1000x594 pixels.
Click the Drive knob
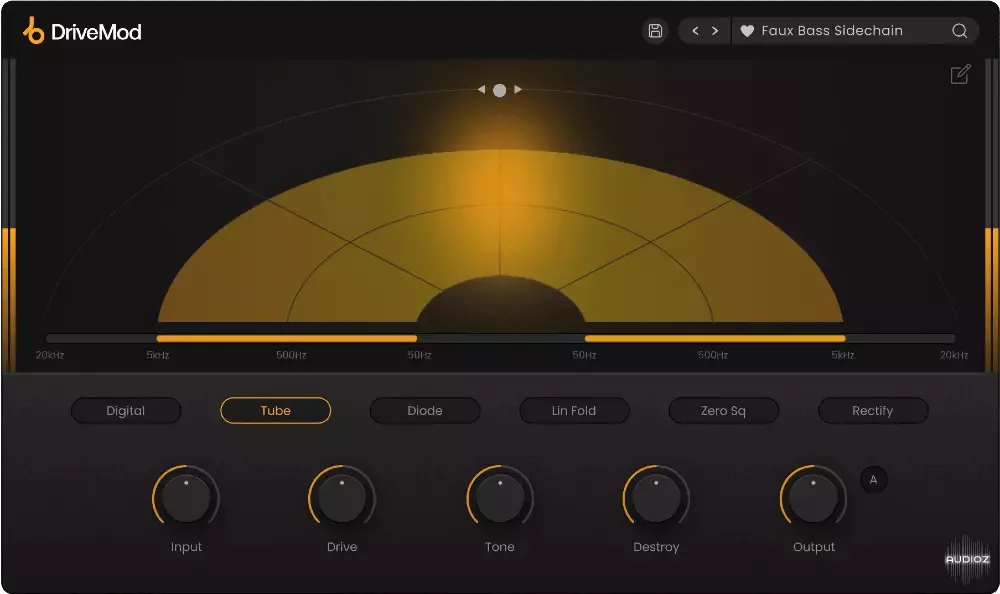pos(342,498)
